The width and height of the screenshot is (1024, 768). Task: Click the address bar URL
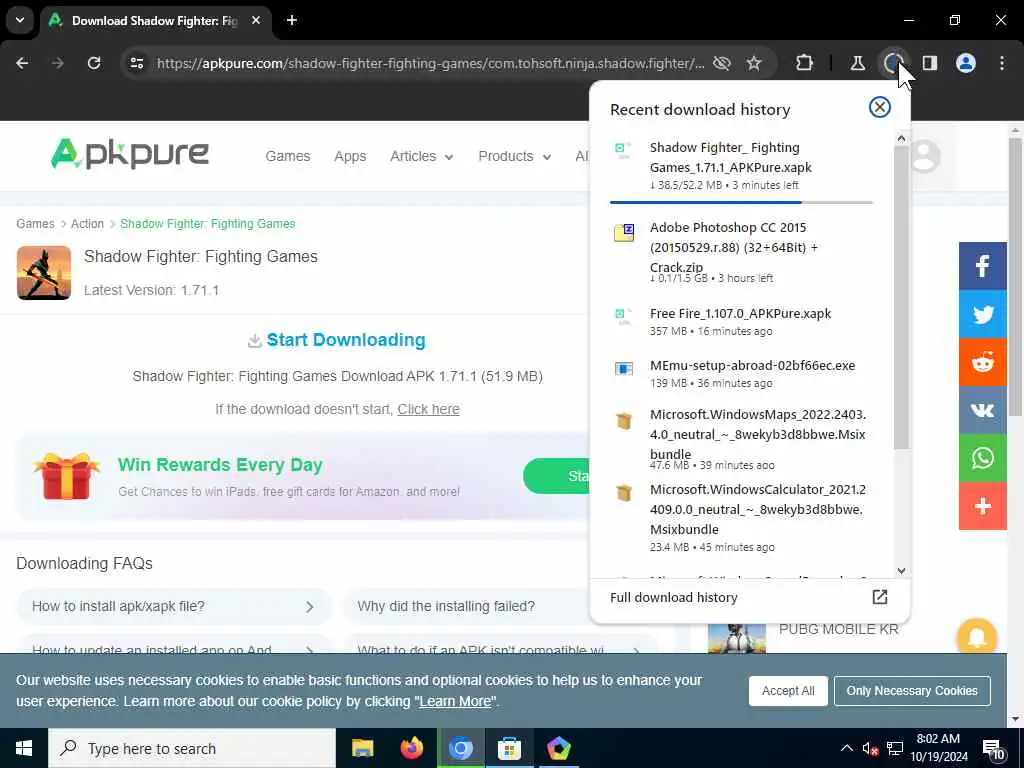tap(430, 63)
